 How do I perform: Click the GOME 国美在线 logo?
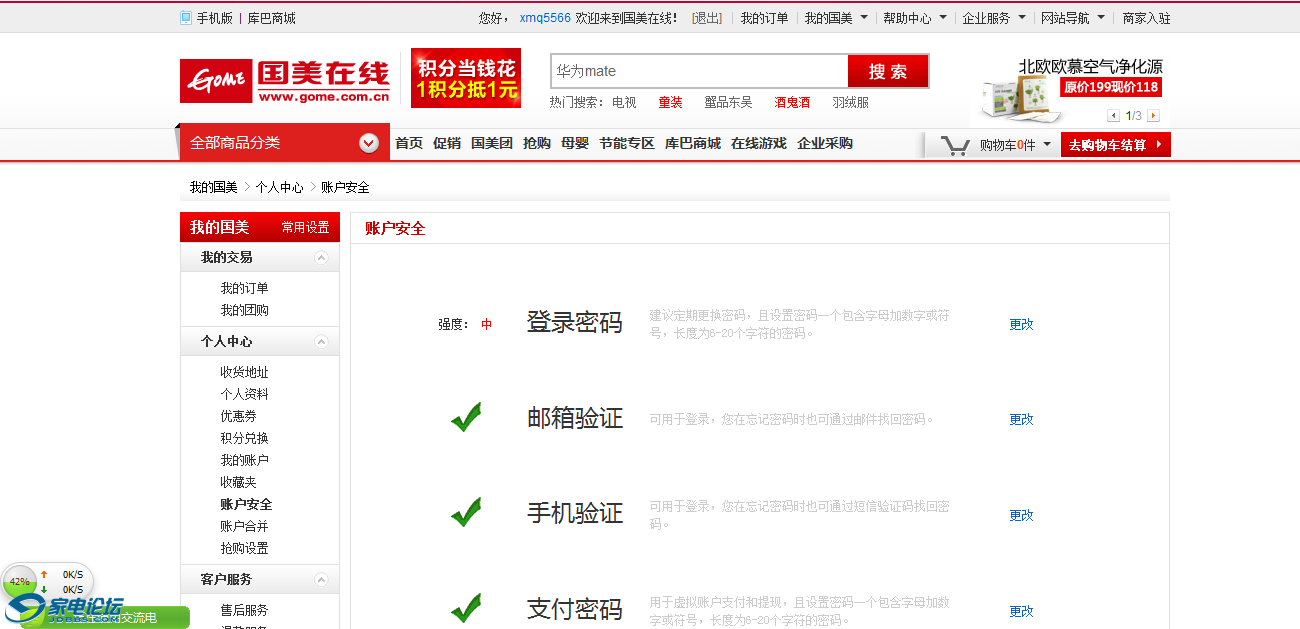point(285,79)
